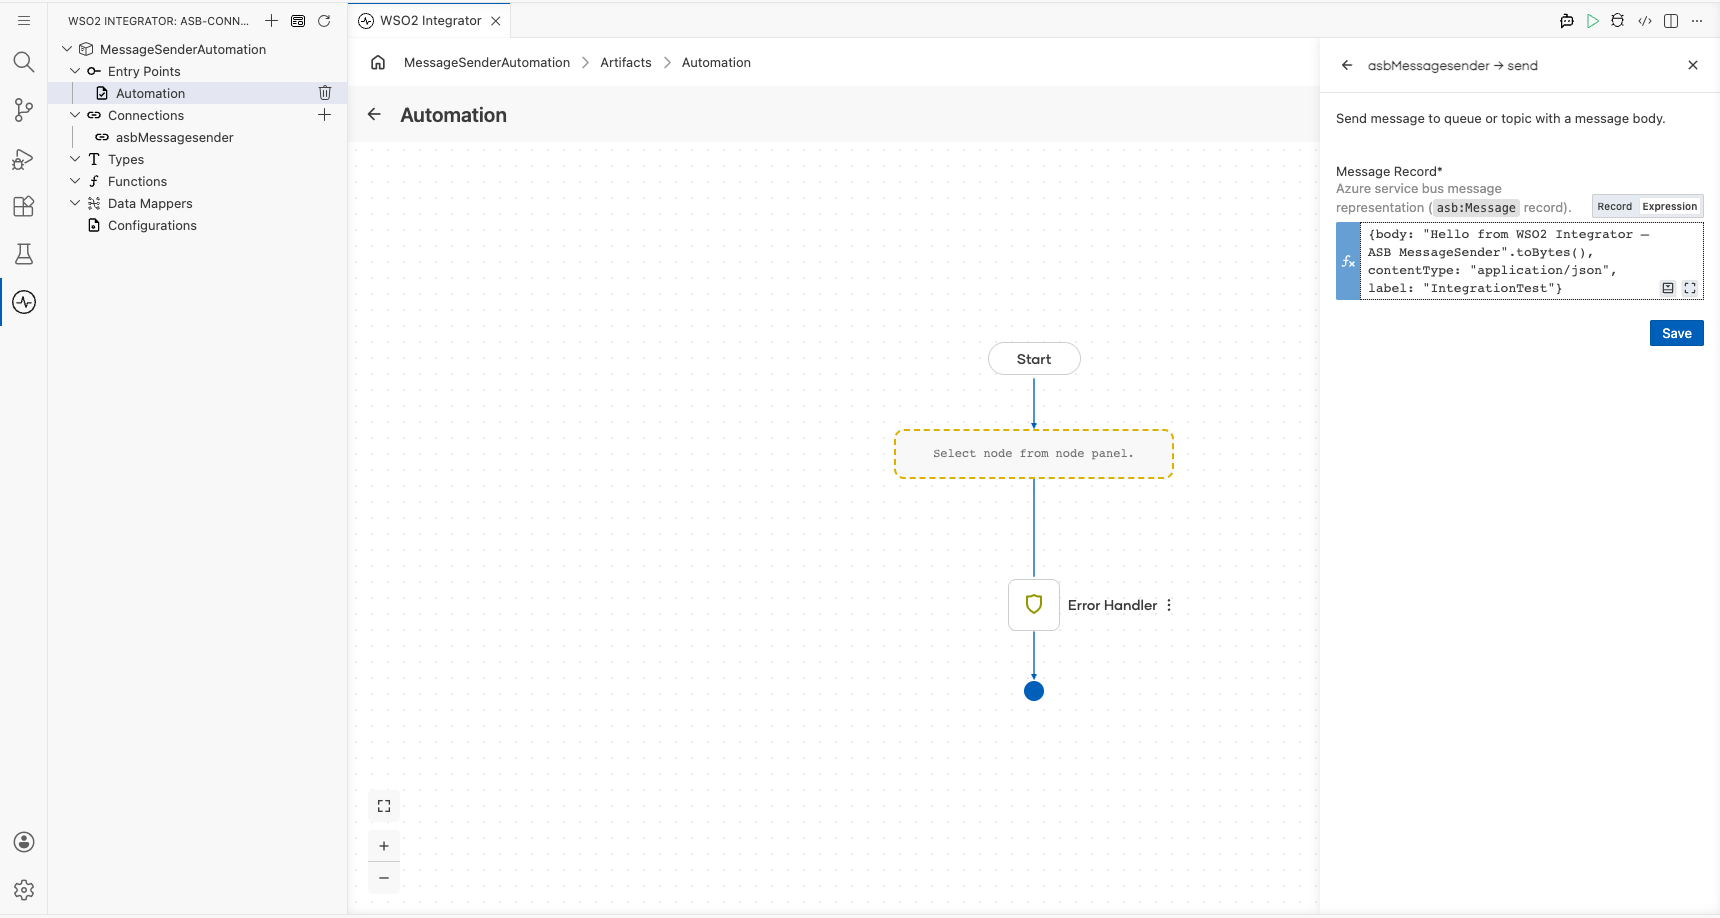Expand the message record editor fullscreen
This screenshot has width=1720, height=918.
coord(1690,288)
